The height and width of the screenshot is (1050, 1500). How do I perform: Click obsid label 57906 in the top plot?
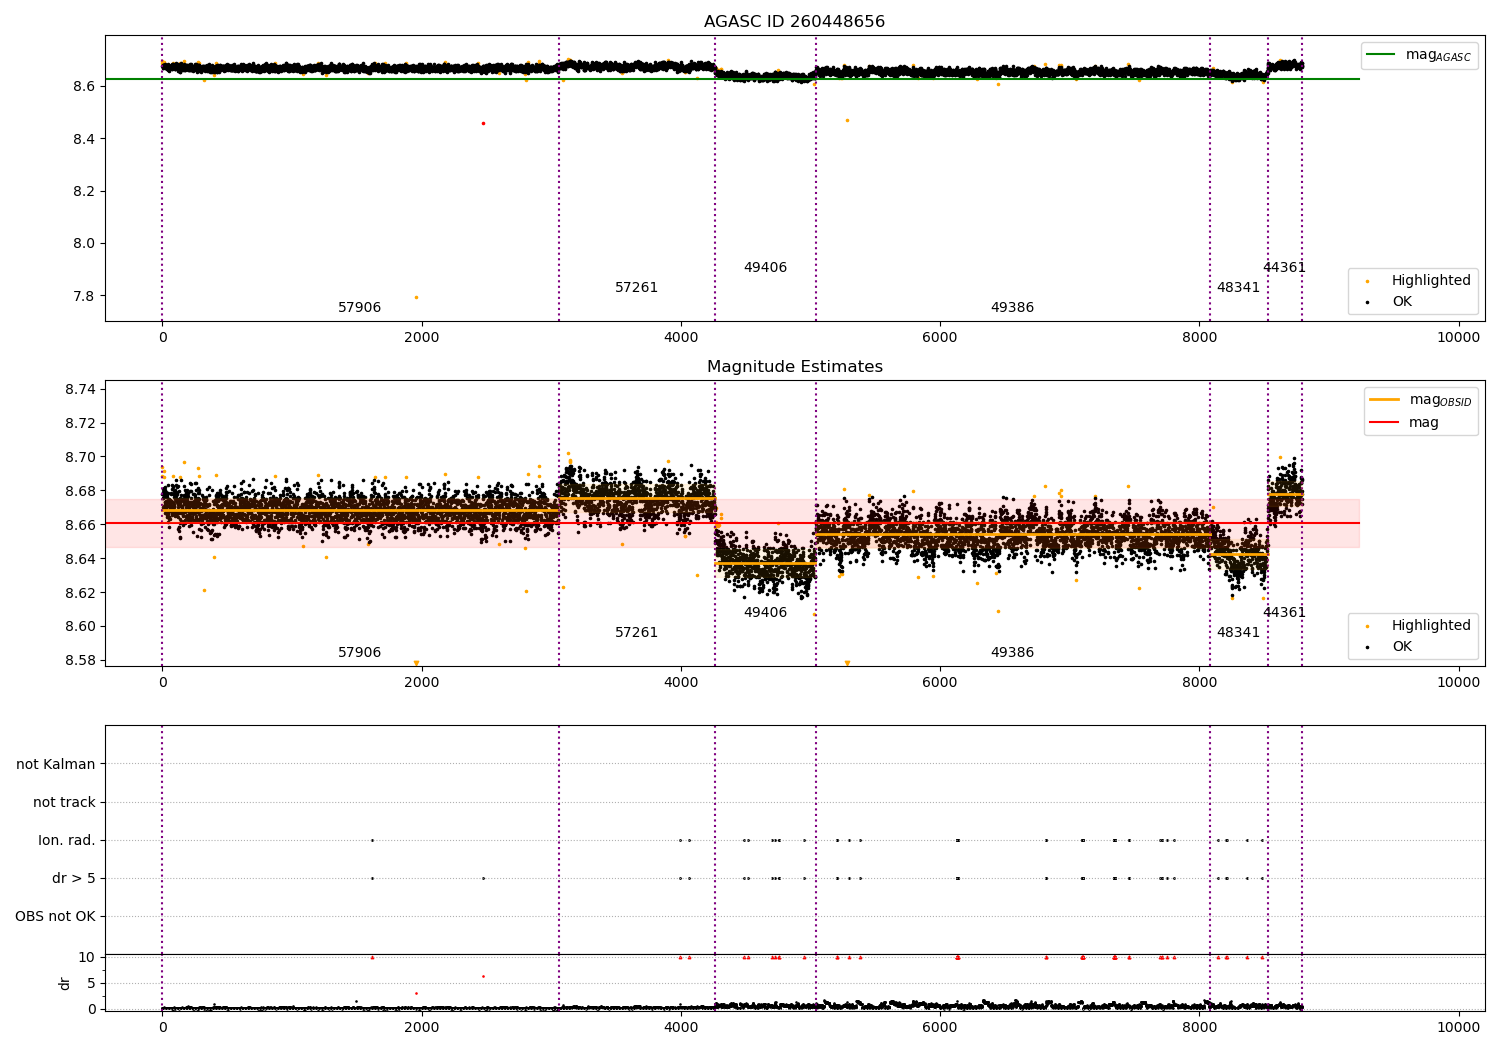[359, 308]
